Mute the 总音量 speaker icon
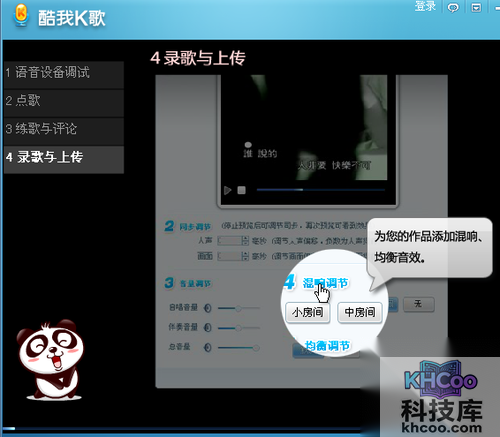This screenshot has height=437, width=500. [x=208, y=348]
